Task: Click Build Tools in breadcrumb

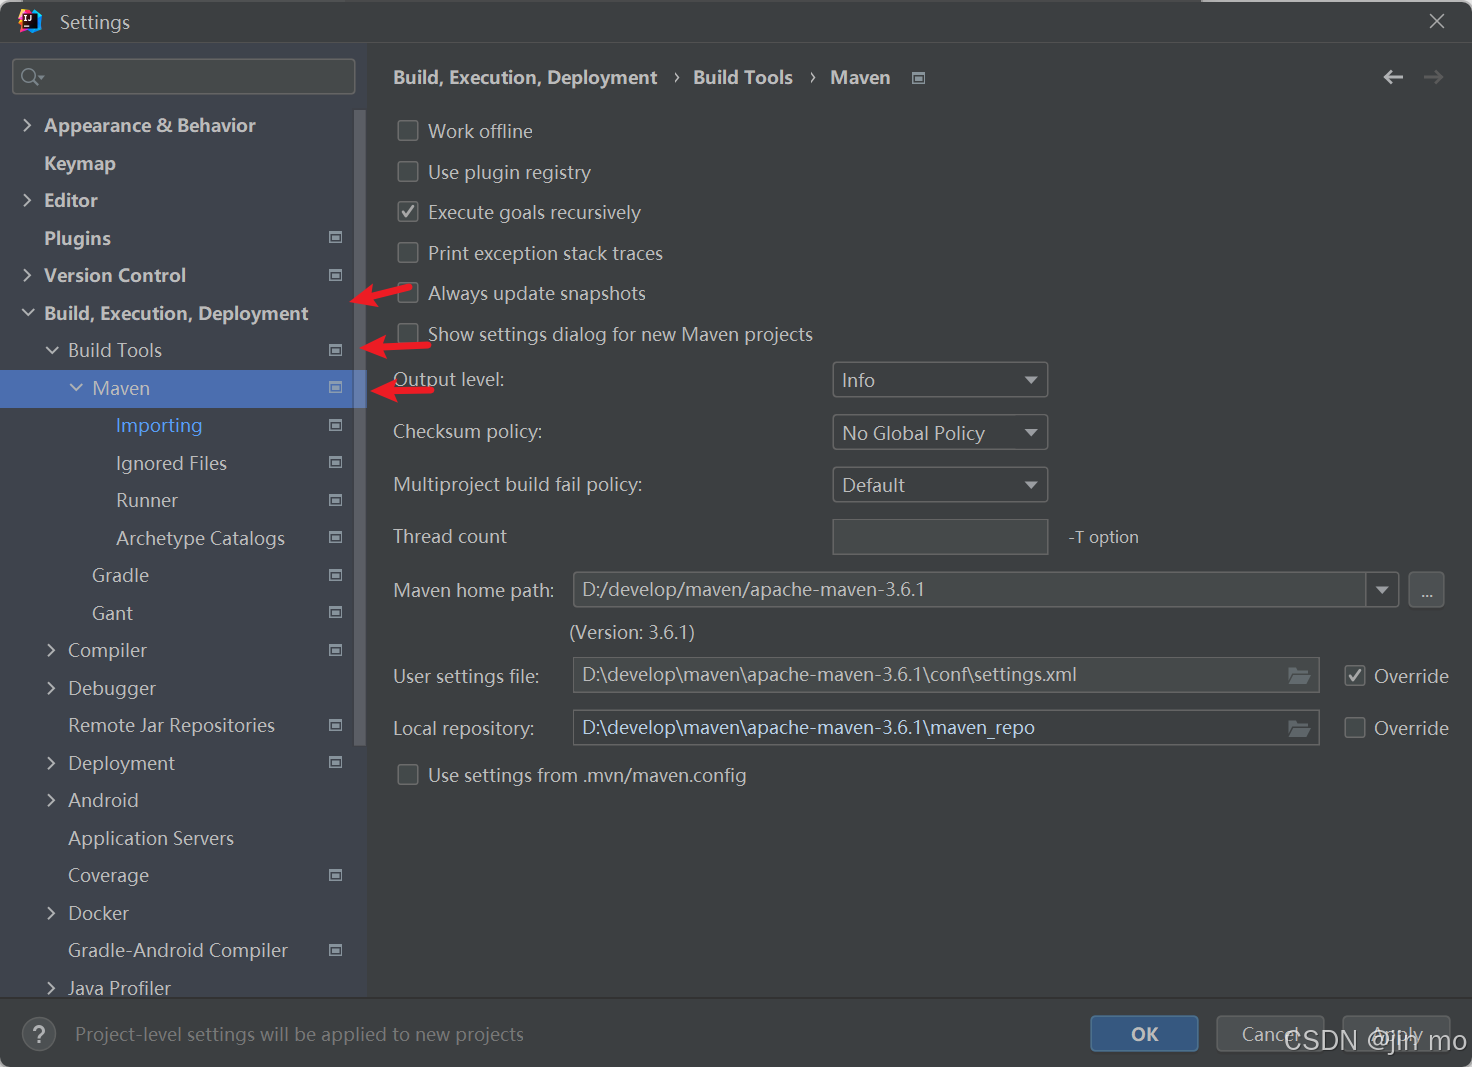Action: (x=743, y=78)
